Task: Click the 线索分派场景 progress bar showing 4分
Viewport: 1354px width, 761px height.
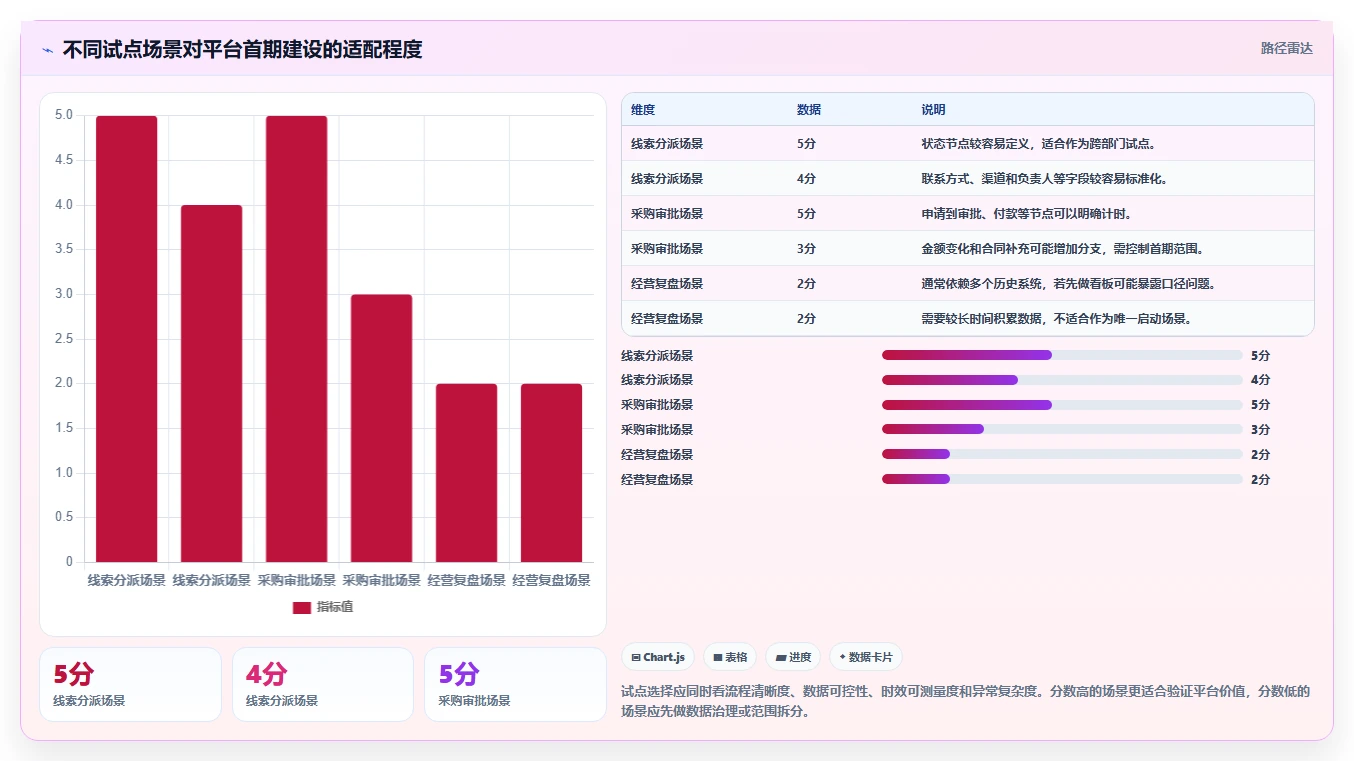Action: pyautogui.click(x=1062, y=380)
